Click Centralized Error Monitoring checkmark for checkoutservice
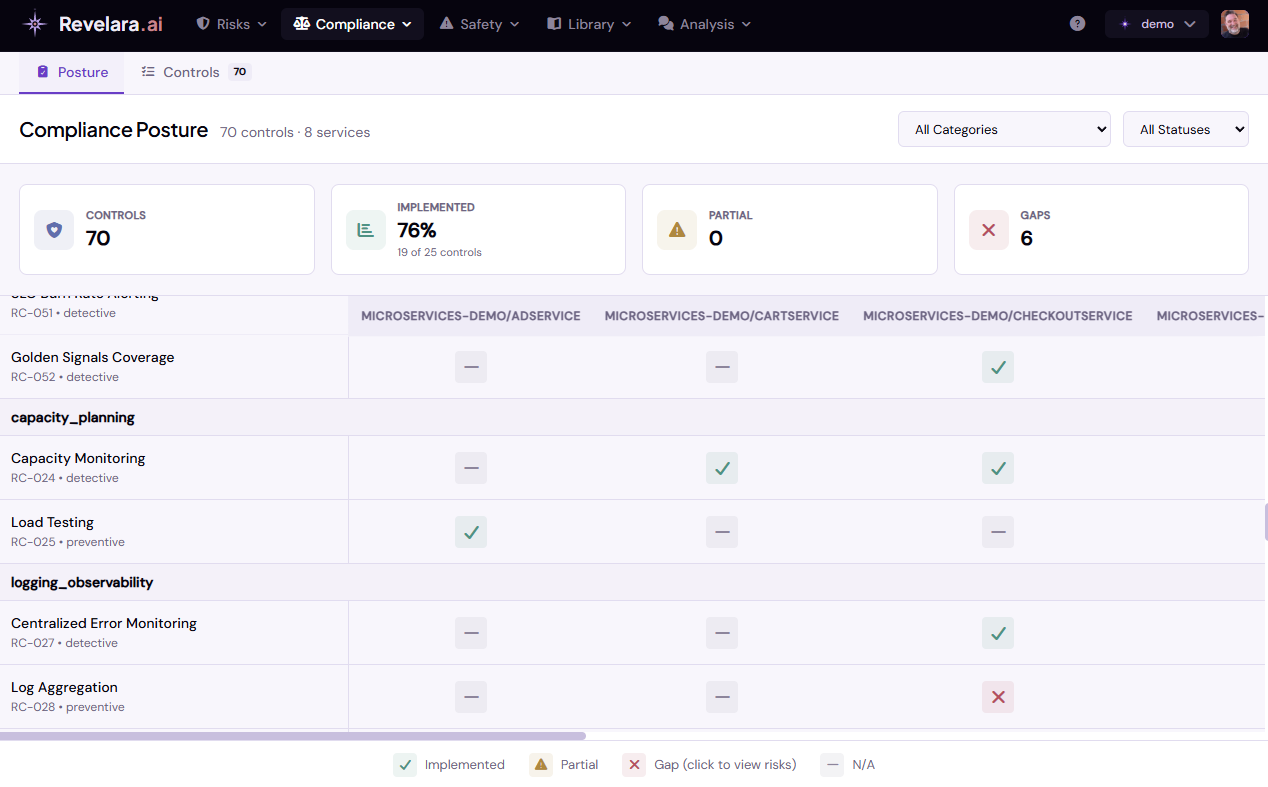 [x=998, y=633]
